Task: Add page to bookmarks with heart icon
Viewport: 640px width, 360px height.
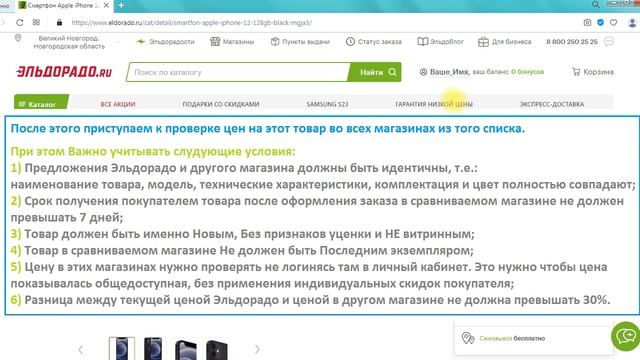Action: [613, 22]
